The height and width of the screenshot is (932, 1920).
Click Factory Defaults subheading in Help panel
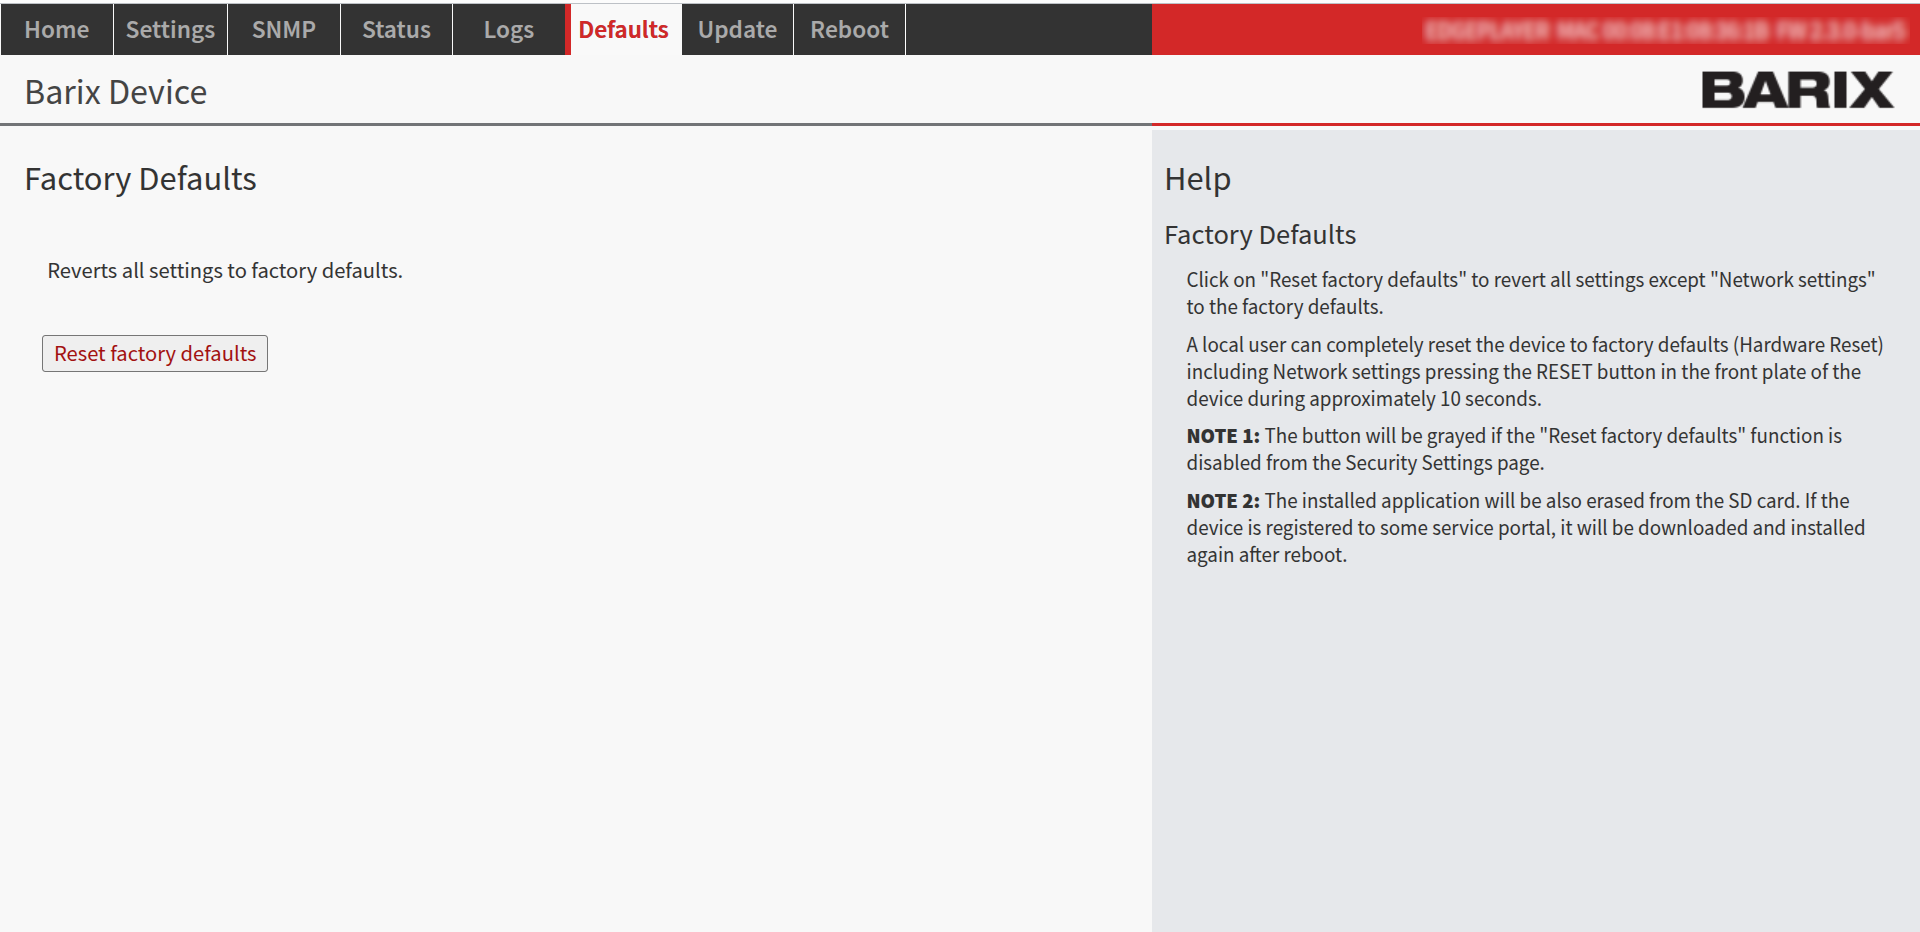pyautogui.click(x=1260, y=235)
